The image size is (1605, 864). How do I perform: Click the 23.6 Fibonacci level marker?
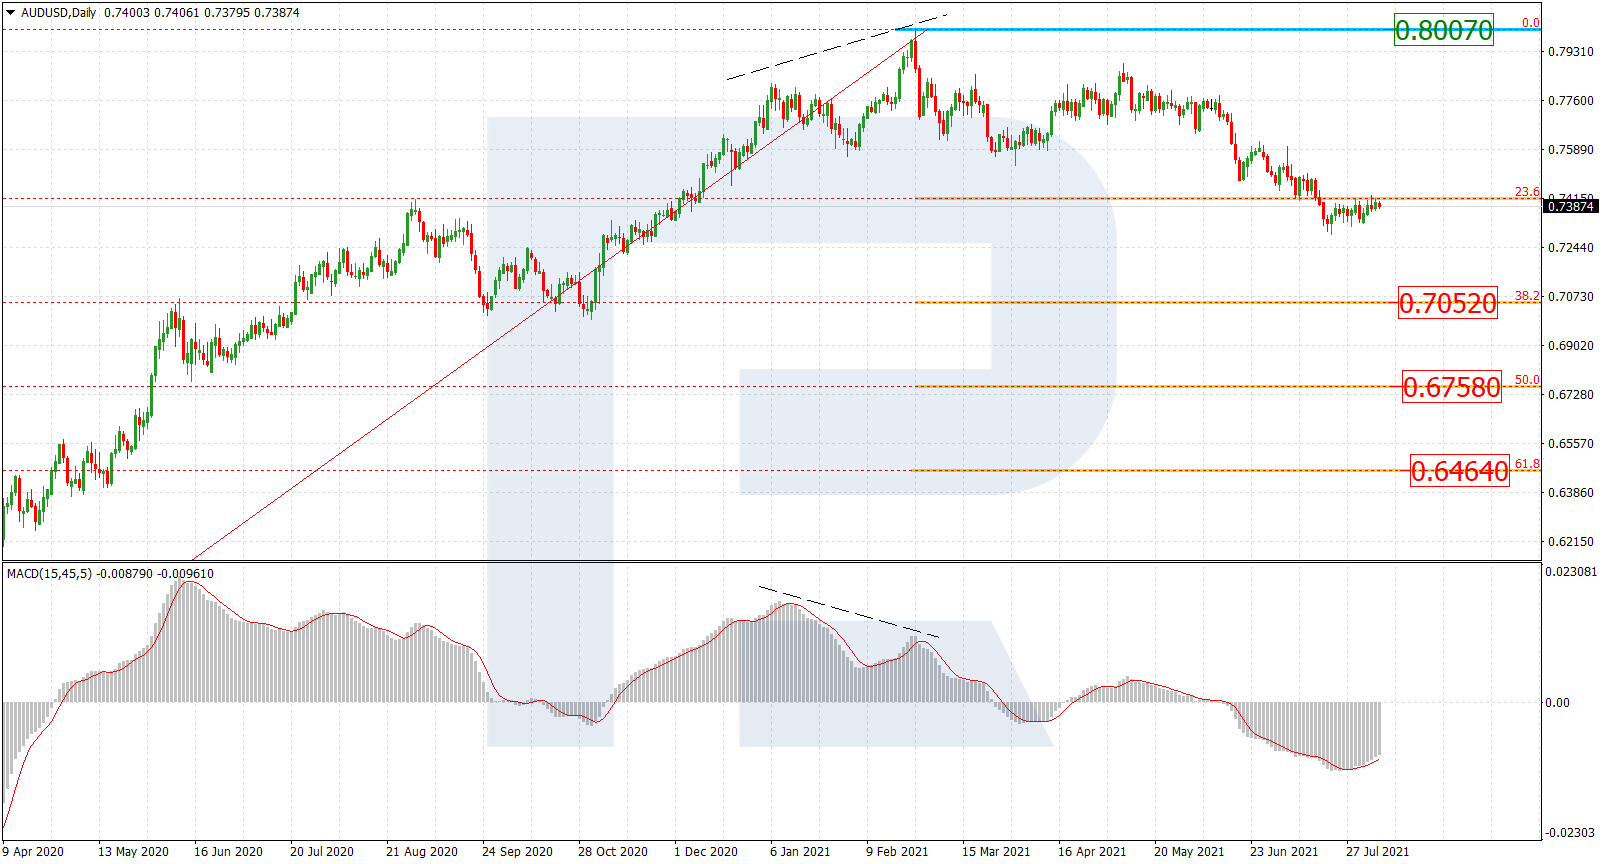[1527, 192]
